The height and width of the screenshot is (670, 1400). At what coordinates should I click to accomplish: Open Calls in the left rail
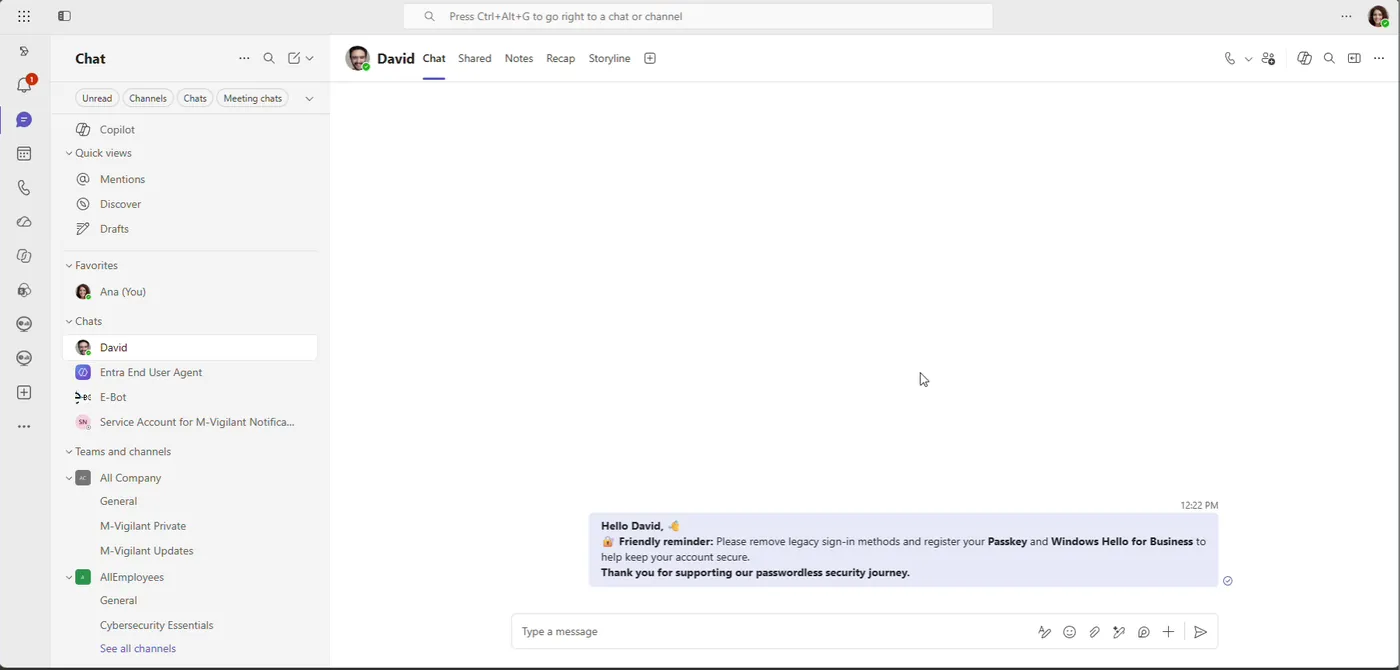tap(24, 188)
